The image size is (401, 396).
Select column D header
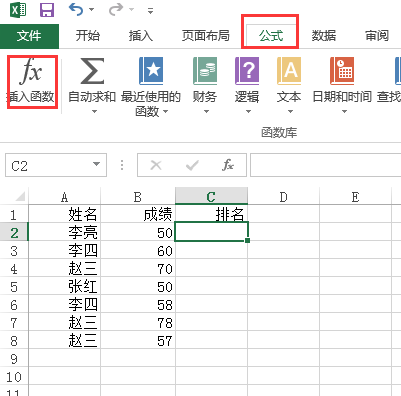[283, 197]
